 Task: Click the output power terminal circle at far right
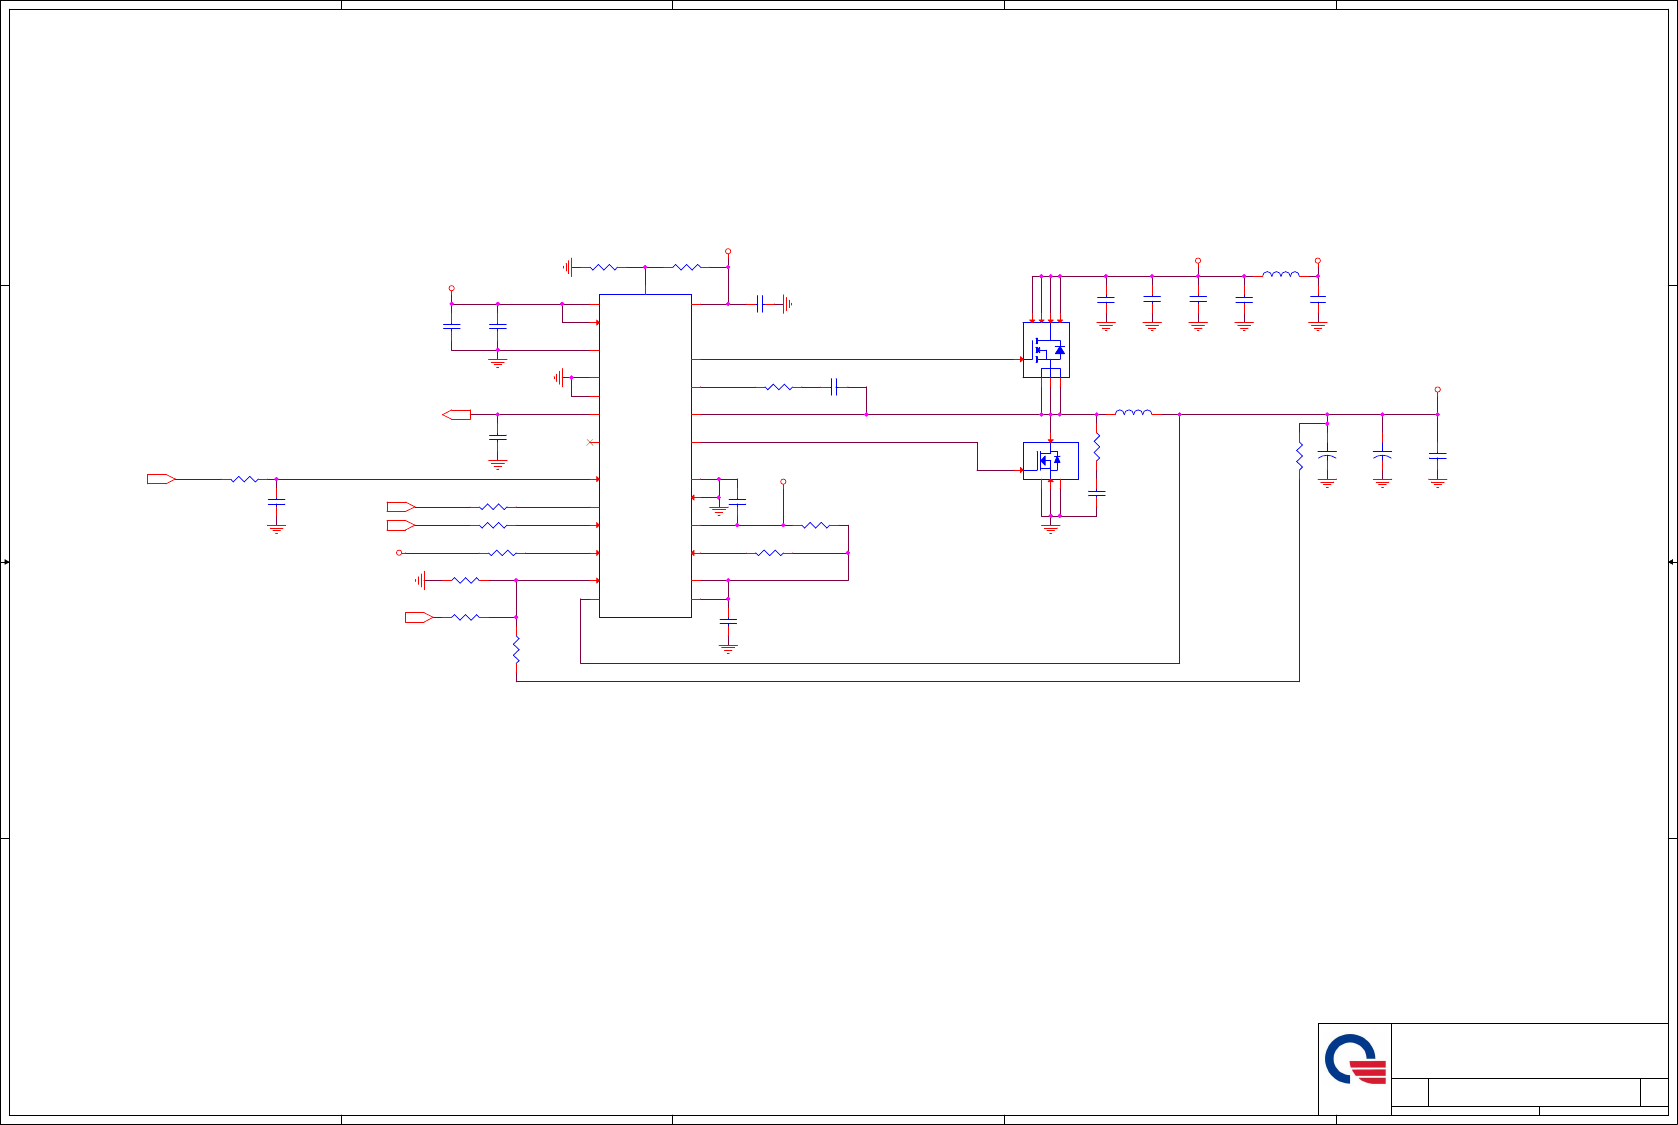(1437, 389)
